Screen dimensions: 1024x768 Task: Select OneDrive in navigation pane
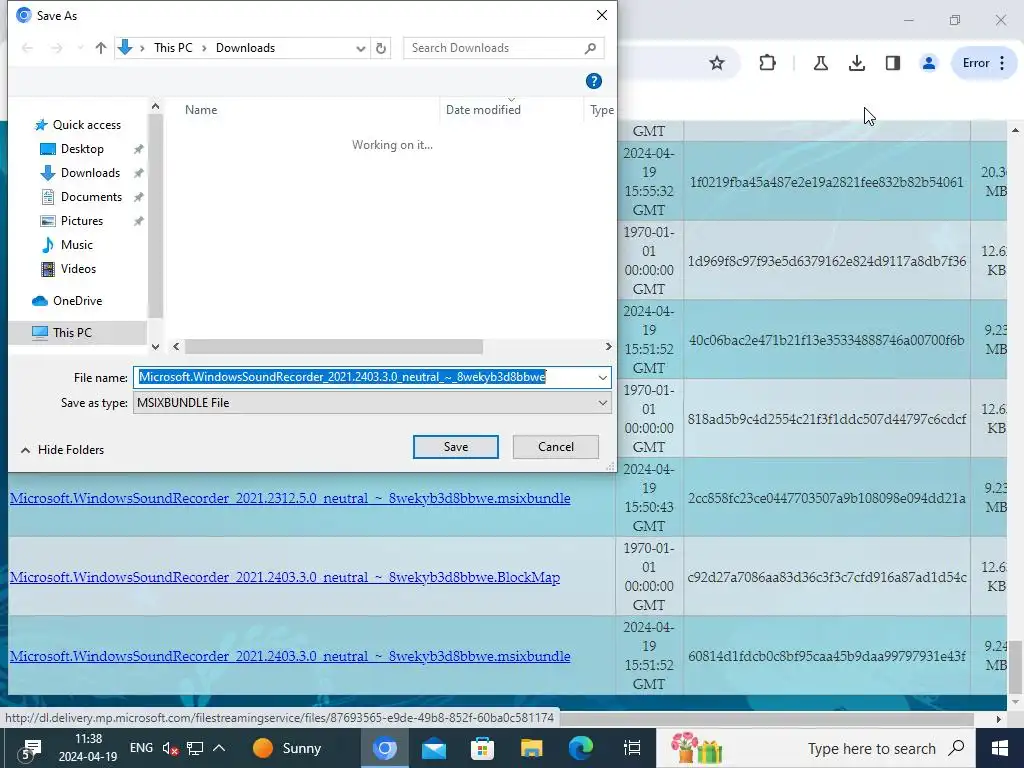pyautogui.click(x=77, y=301)
